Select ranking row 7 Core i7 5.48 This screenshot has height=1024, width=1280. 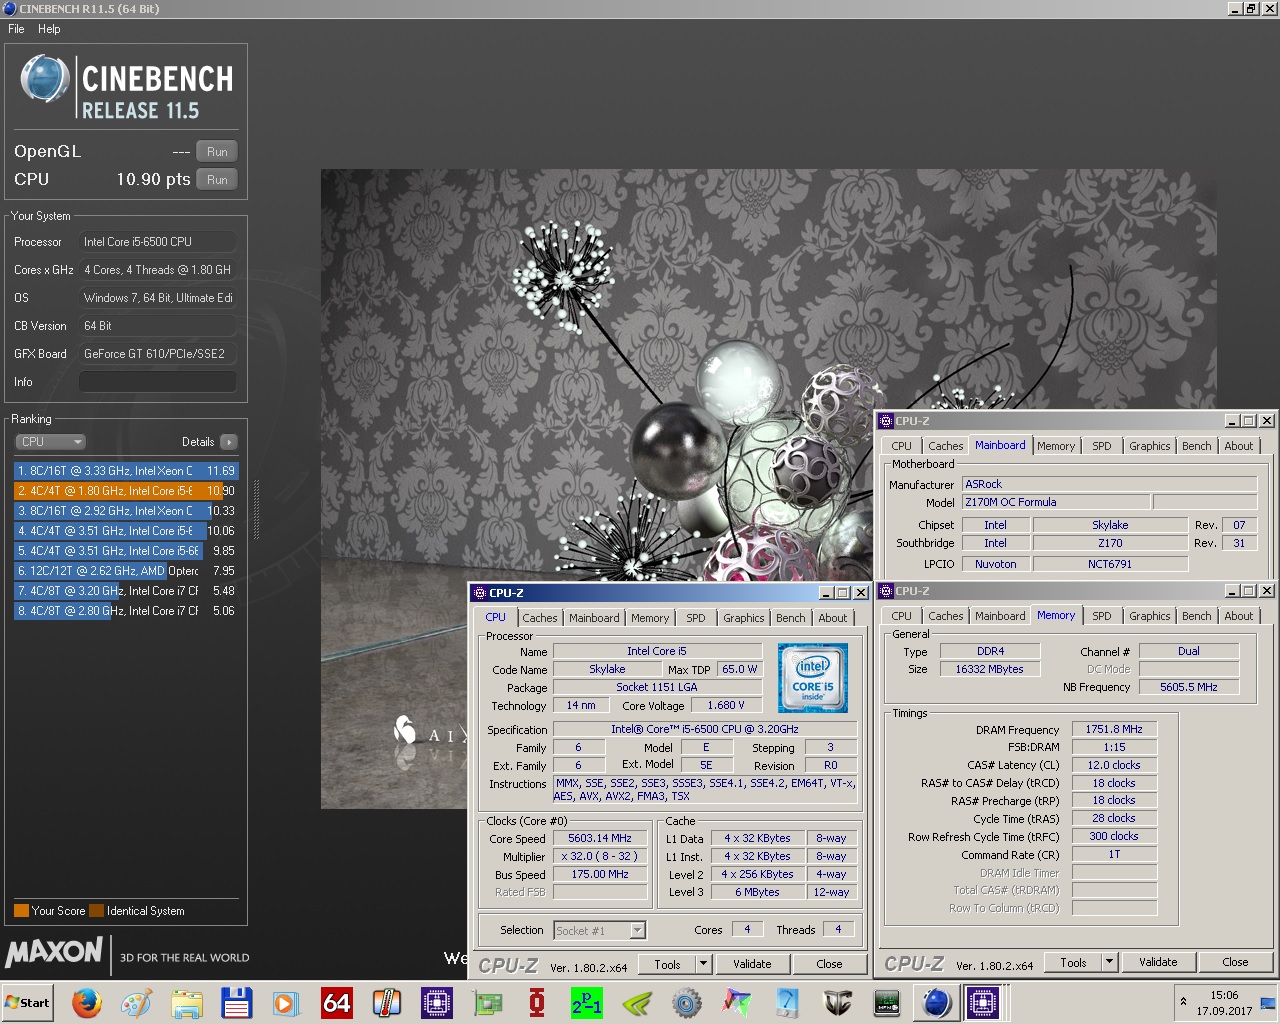pos(126,590)
